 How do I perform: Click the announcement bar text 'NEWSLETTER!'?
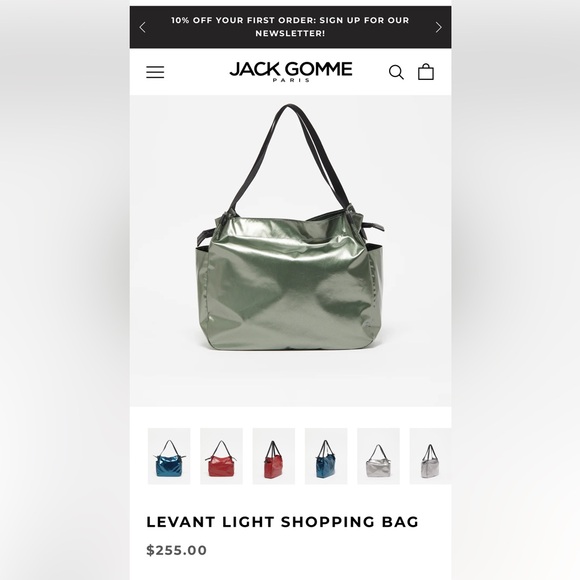(x=290, y=33)
